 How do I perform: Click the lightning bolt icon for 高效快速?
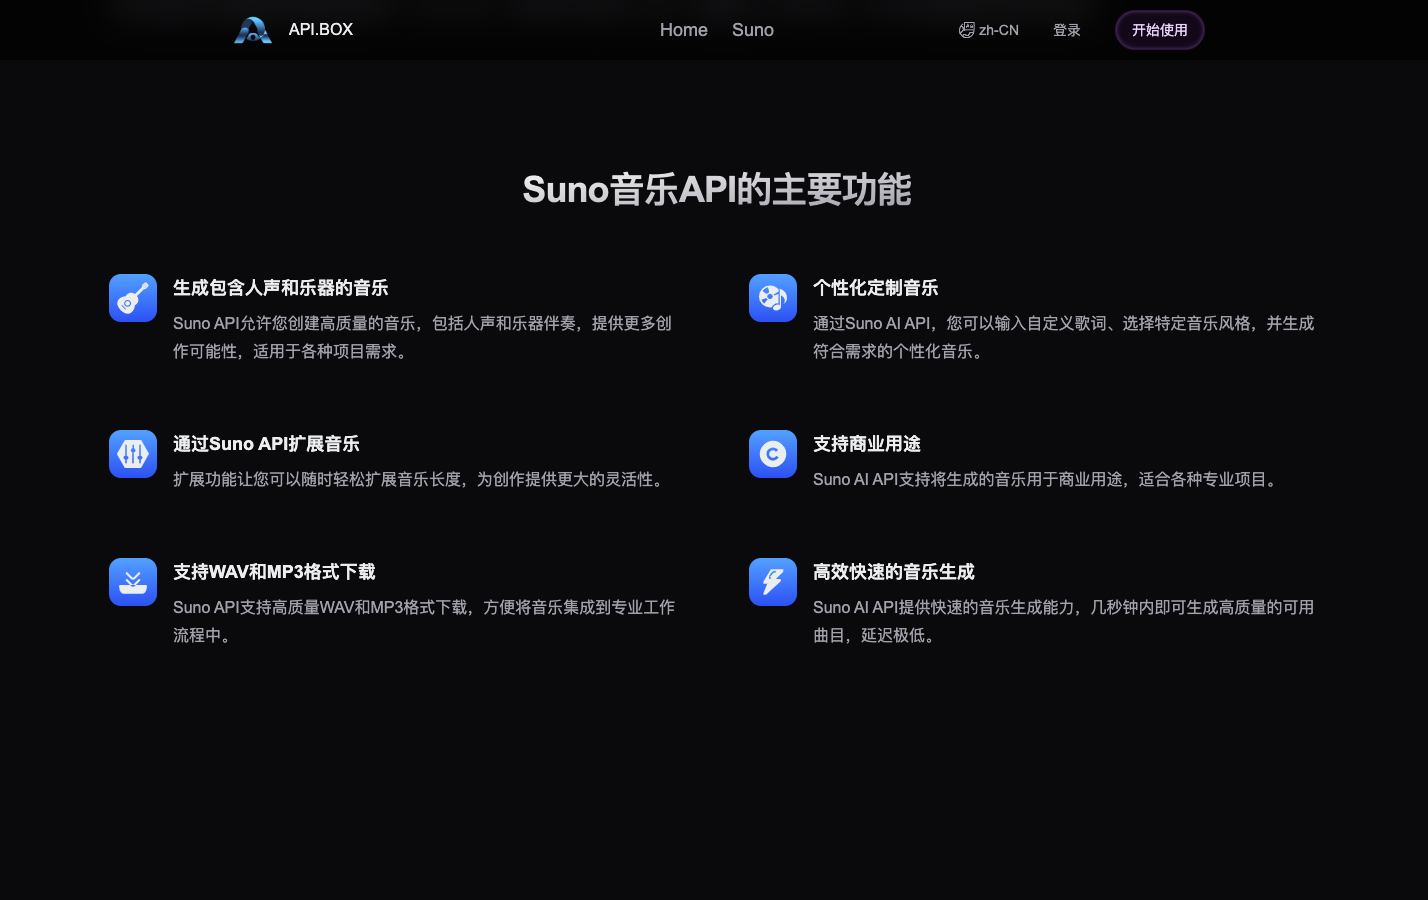pyautogui.click(x=773, y=582)
